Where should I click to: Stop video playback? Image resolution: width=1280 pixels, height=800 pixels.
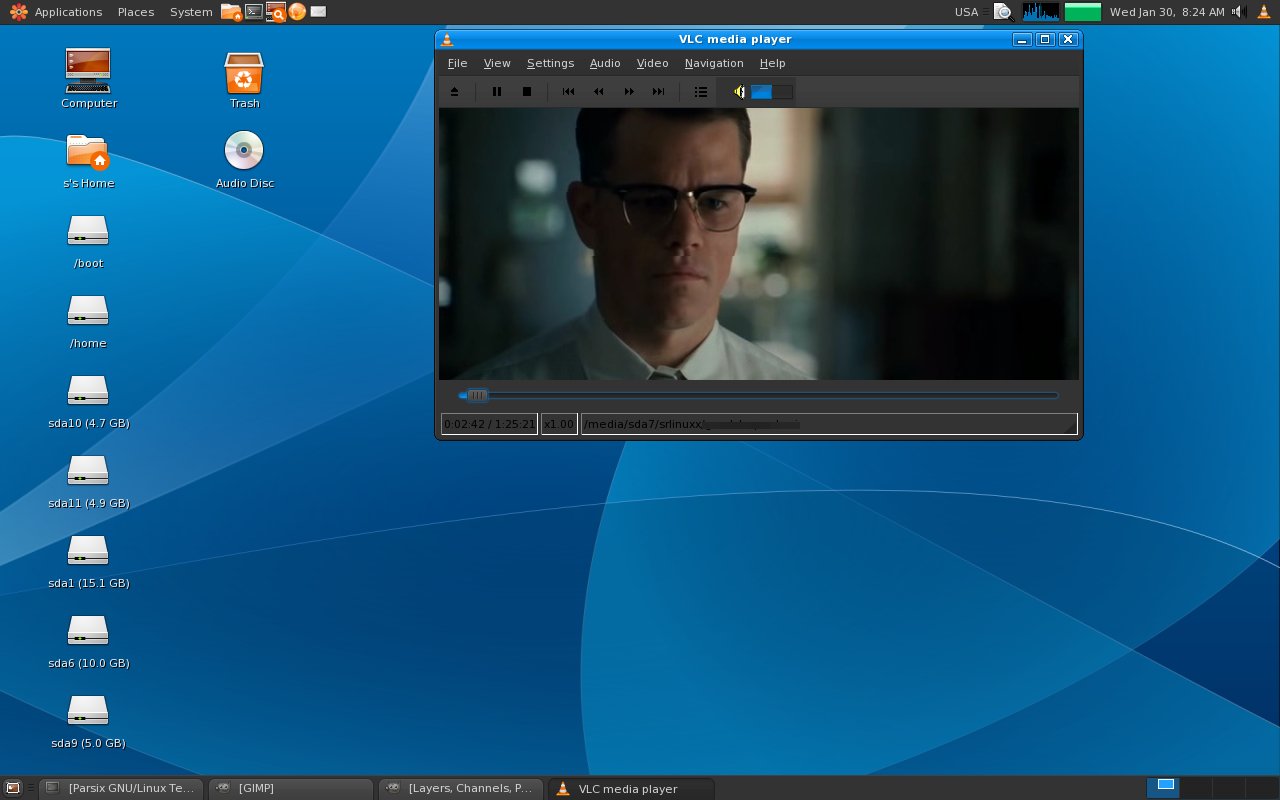tap(527, 92)
